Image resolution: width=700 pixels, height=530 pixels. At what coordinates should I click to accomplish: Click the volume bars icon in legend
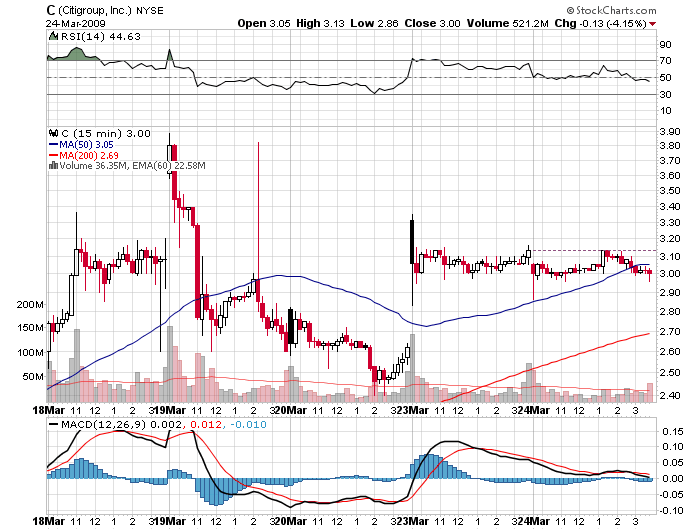pyautogui.click(x=53, y=166)
